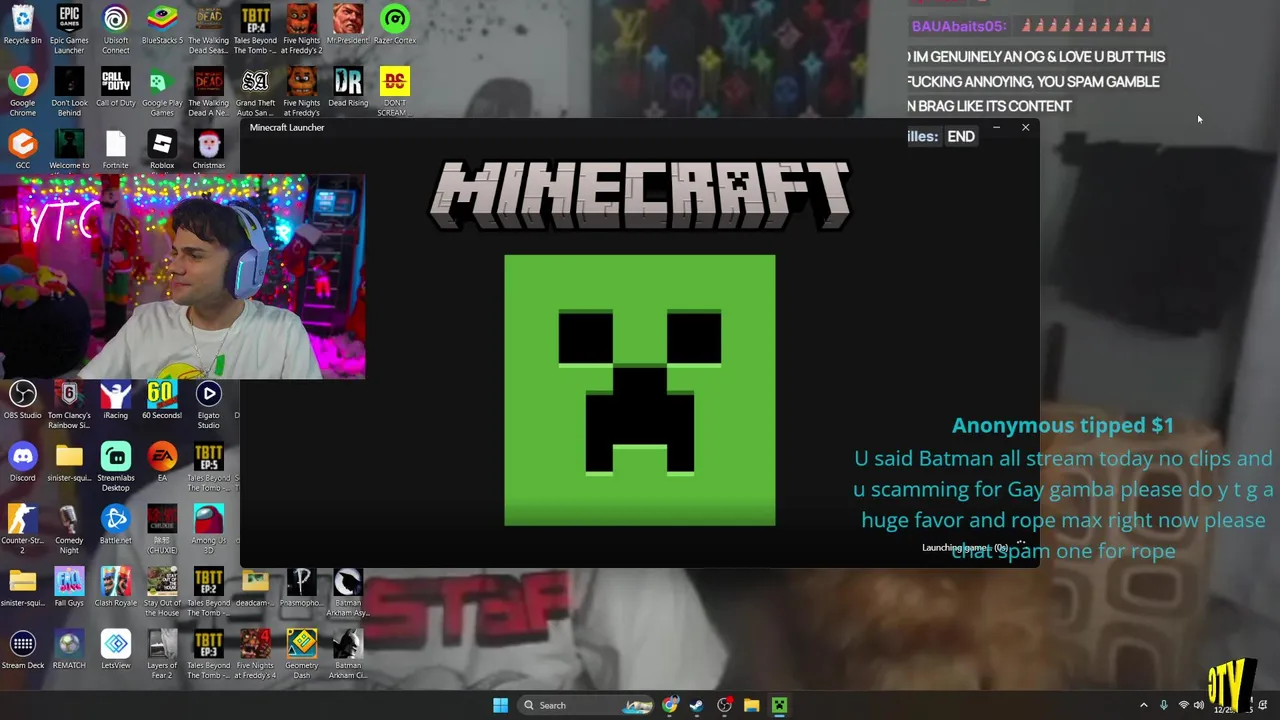Click the Dead Rising desktop icon
Screen dimensions: 1280x720
pyautogui.click(x=348, y=89)
